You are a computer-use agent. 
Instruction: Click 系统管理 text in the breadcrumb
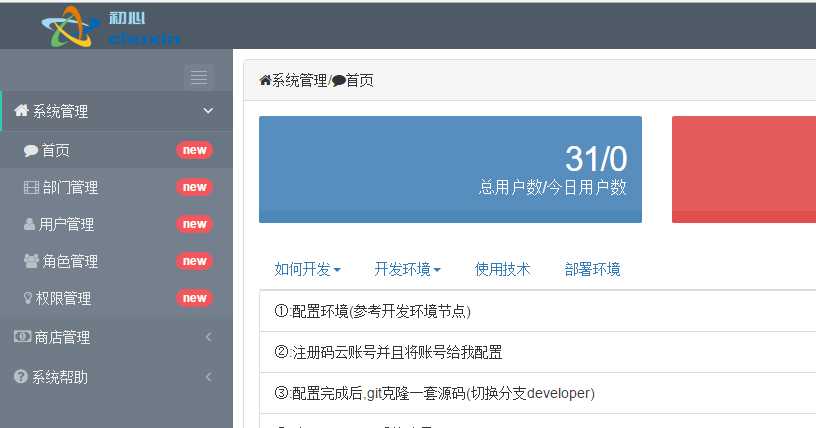[x=300, y=80]
